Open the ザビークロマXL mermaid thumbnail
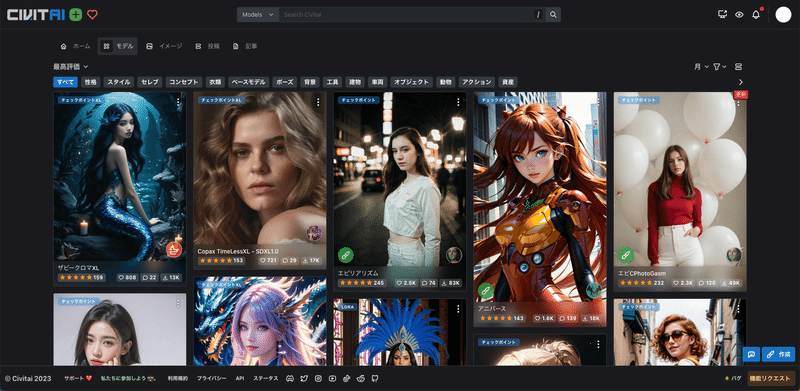This screenshot has width=800, height=391. click(119, 176)
